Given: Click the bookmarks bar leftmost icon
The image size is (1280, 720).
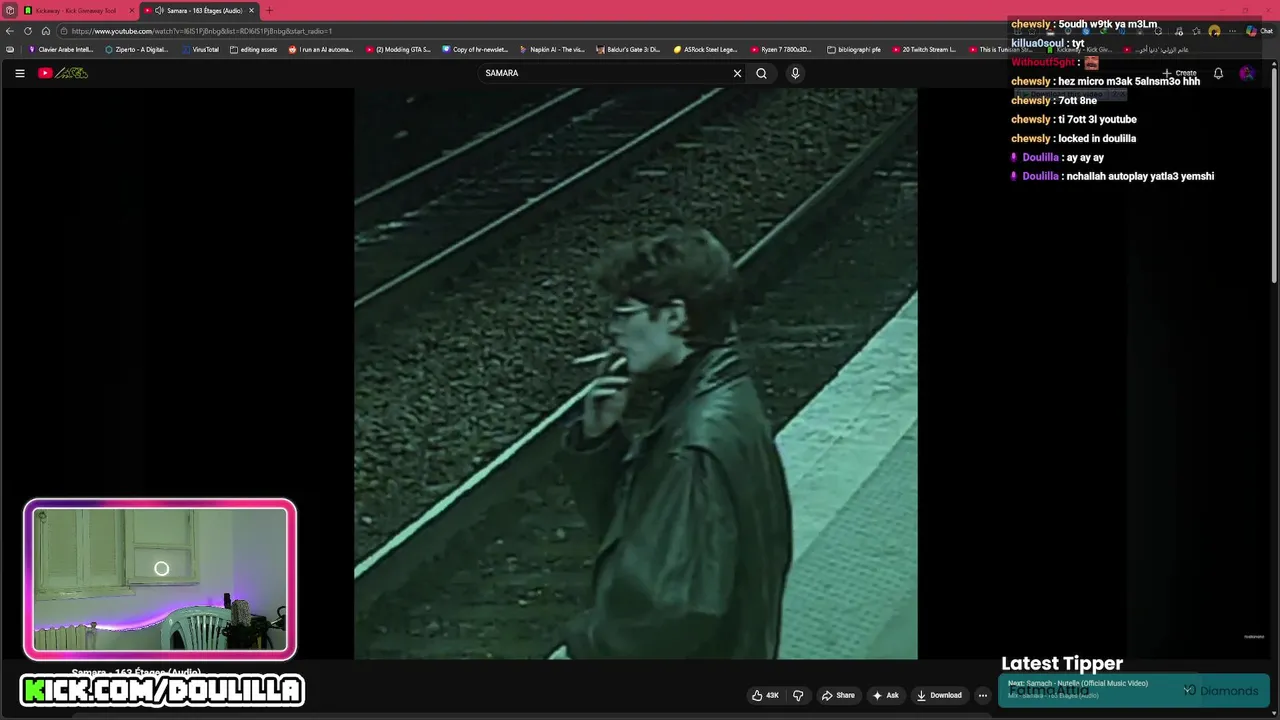Looking at the screenshot, I should point(10,49).
